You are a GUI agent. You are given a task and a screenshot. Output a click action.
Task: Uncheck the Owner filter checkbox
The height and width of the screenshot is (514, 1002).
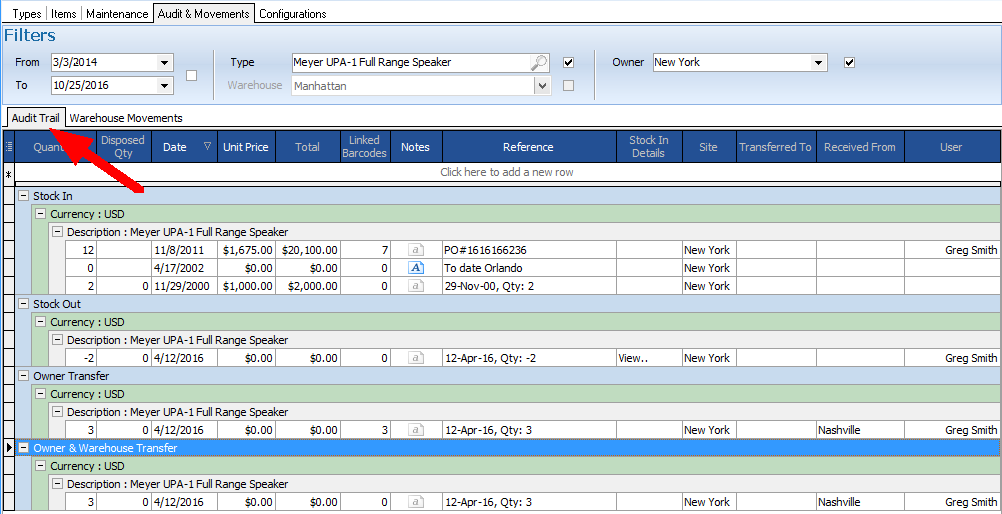(849, 62)
